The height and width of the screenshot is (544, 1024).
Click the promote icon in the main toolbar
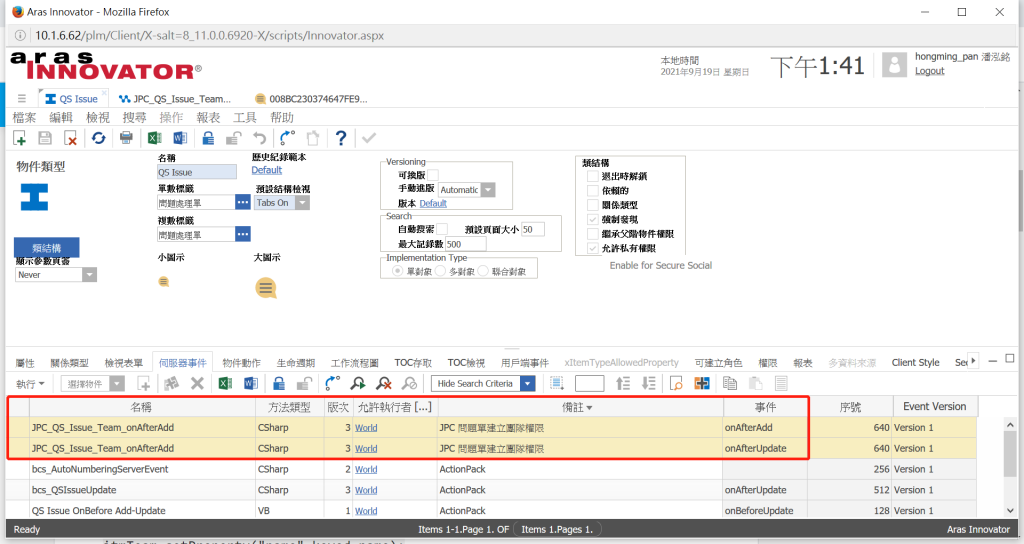287,138
